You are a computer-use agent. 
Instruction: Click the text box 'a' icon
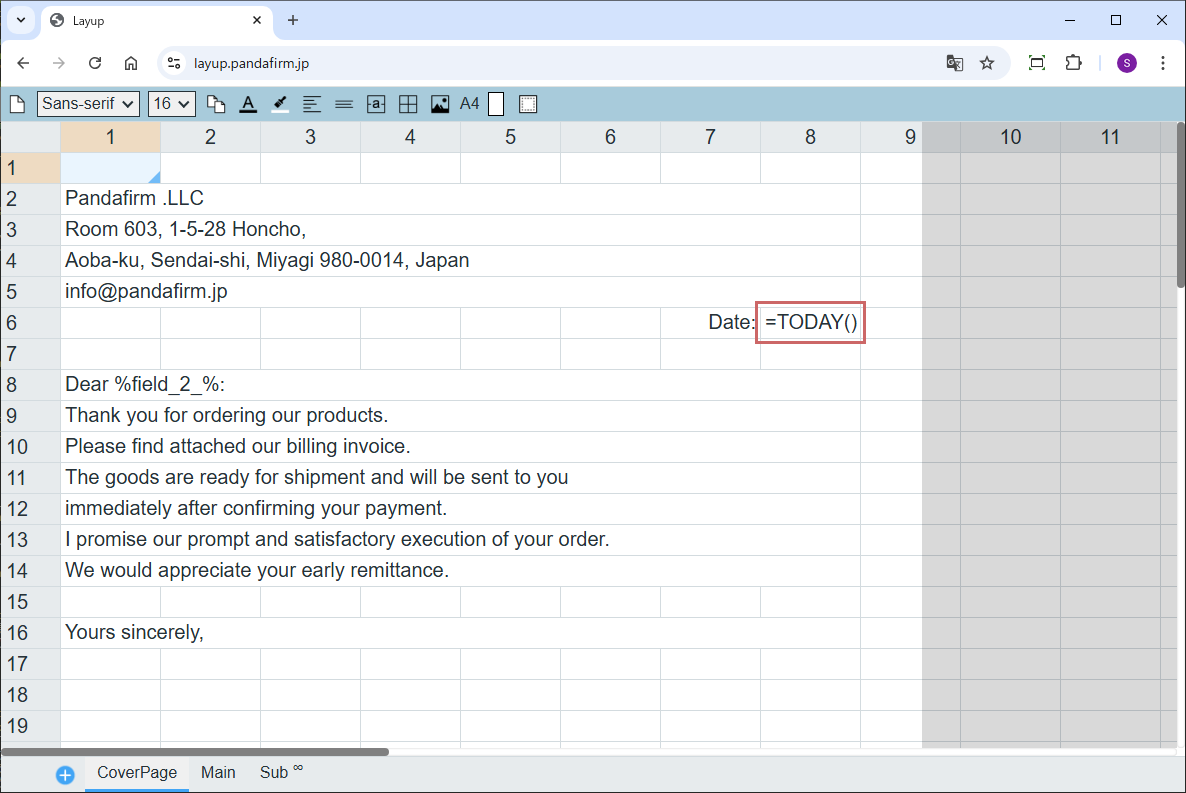[x=376, y=104]
